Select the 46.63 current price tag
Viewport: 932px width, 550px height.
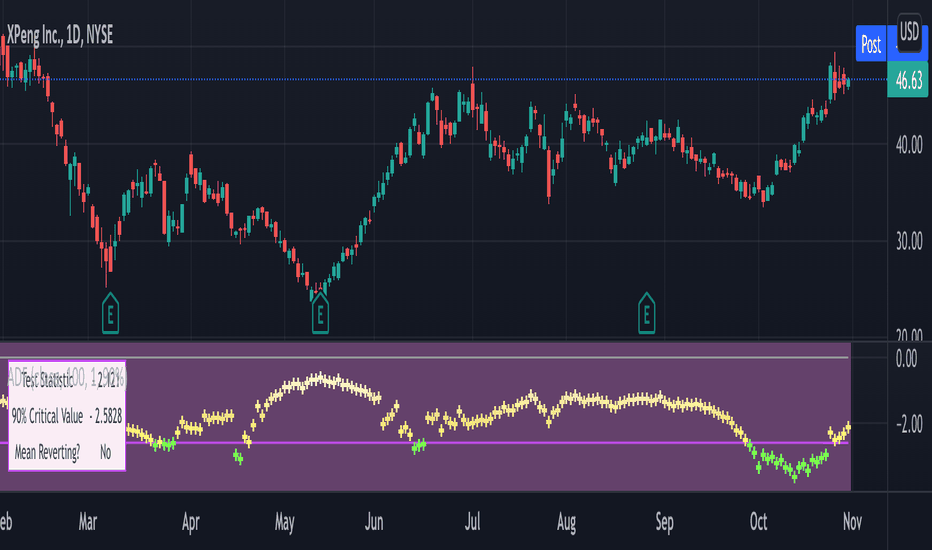click(908, 79)
